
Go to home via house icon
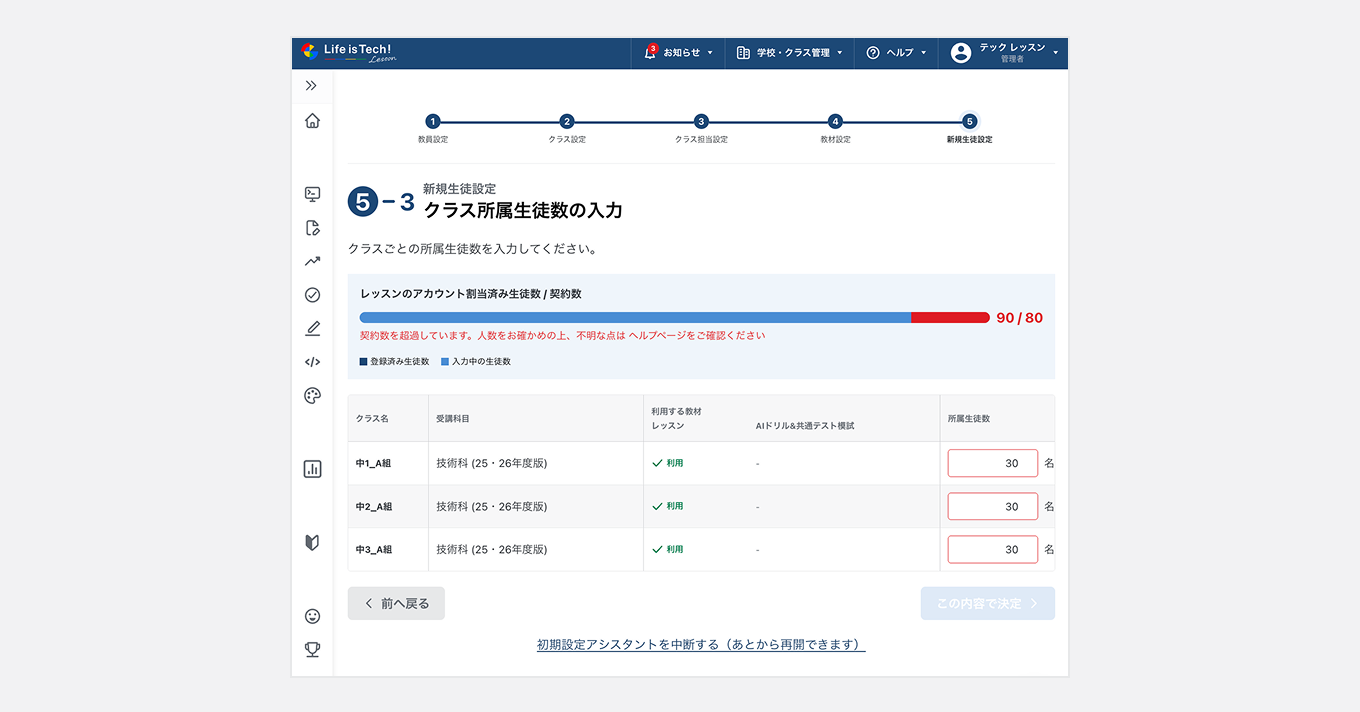click(312, 121)
